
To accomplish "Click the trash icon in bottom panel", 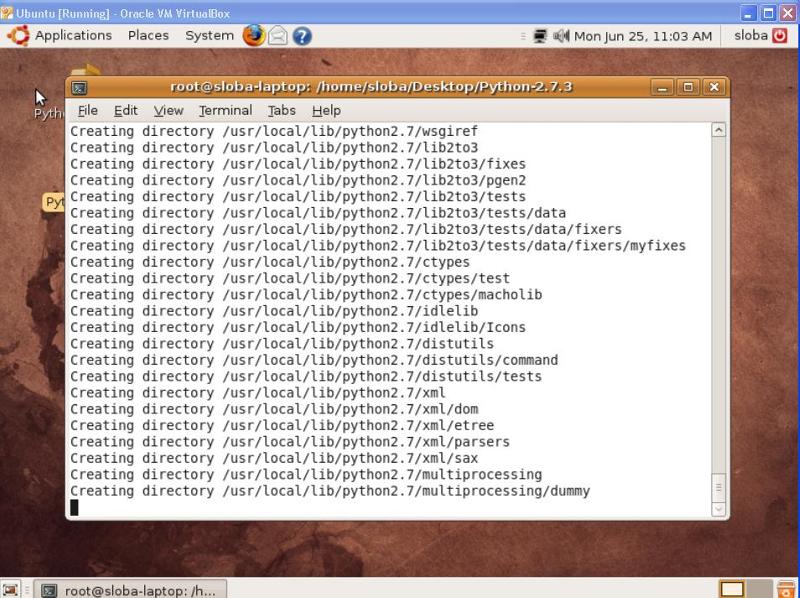I will [x=787, y=588].
